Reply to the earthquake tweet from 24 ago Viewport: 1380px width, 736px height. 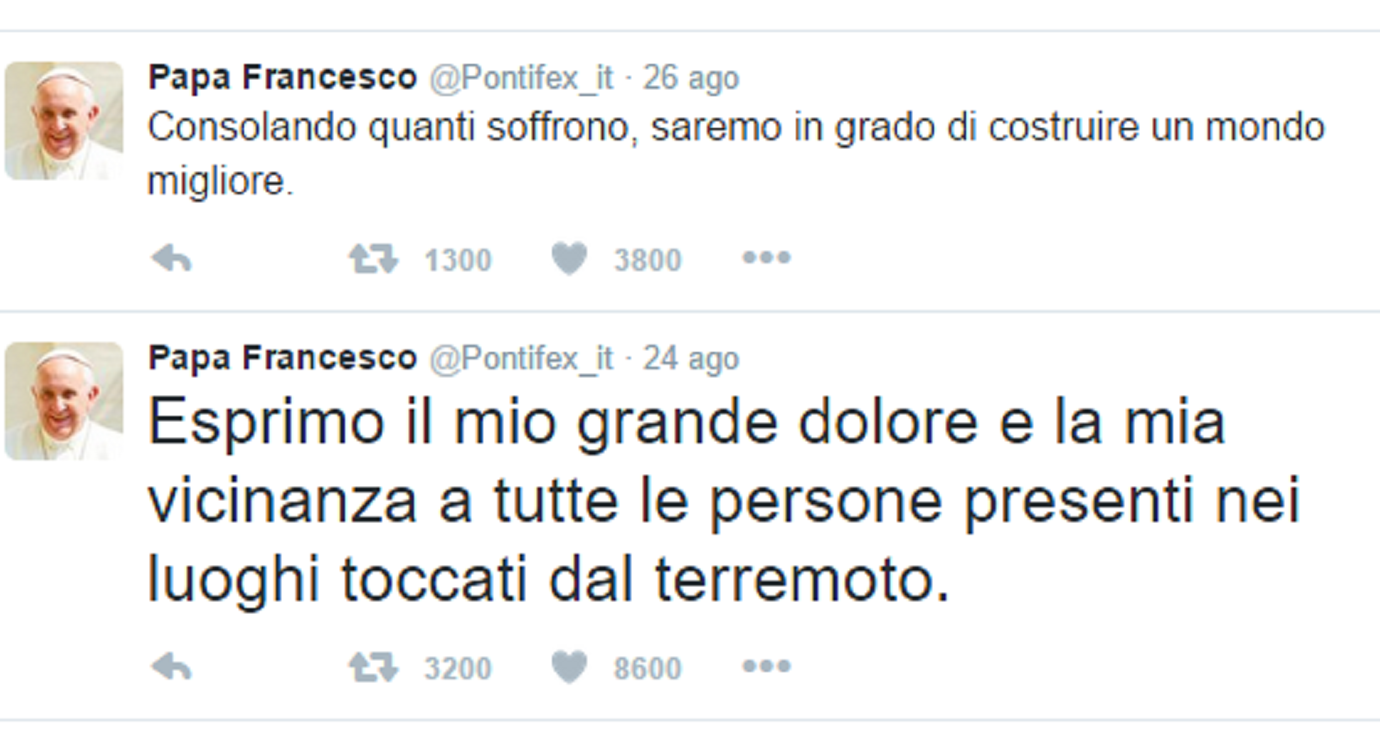[171, 667]
